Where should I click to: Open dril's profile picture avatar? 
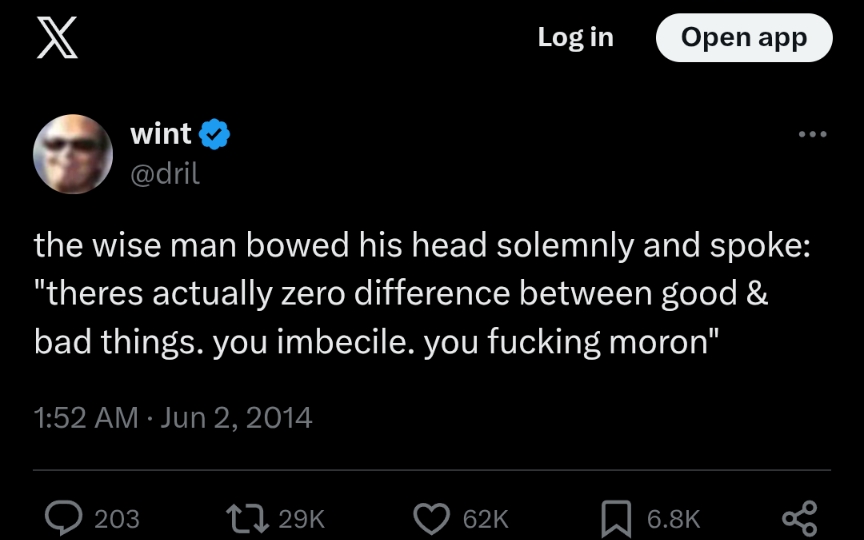[x=73, y=153]
